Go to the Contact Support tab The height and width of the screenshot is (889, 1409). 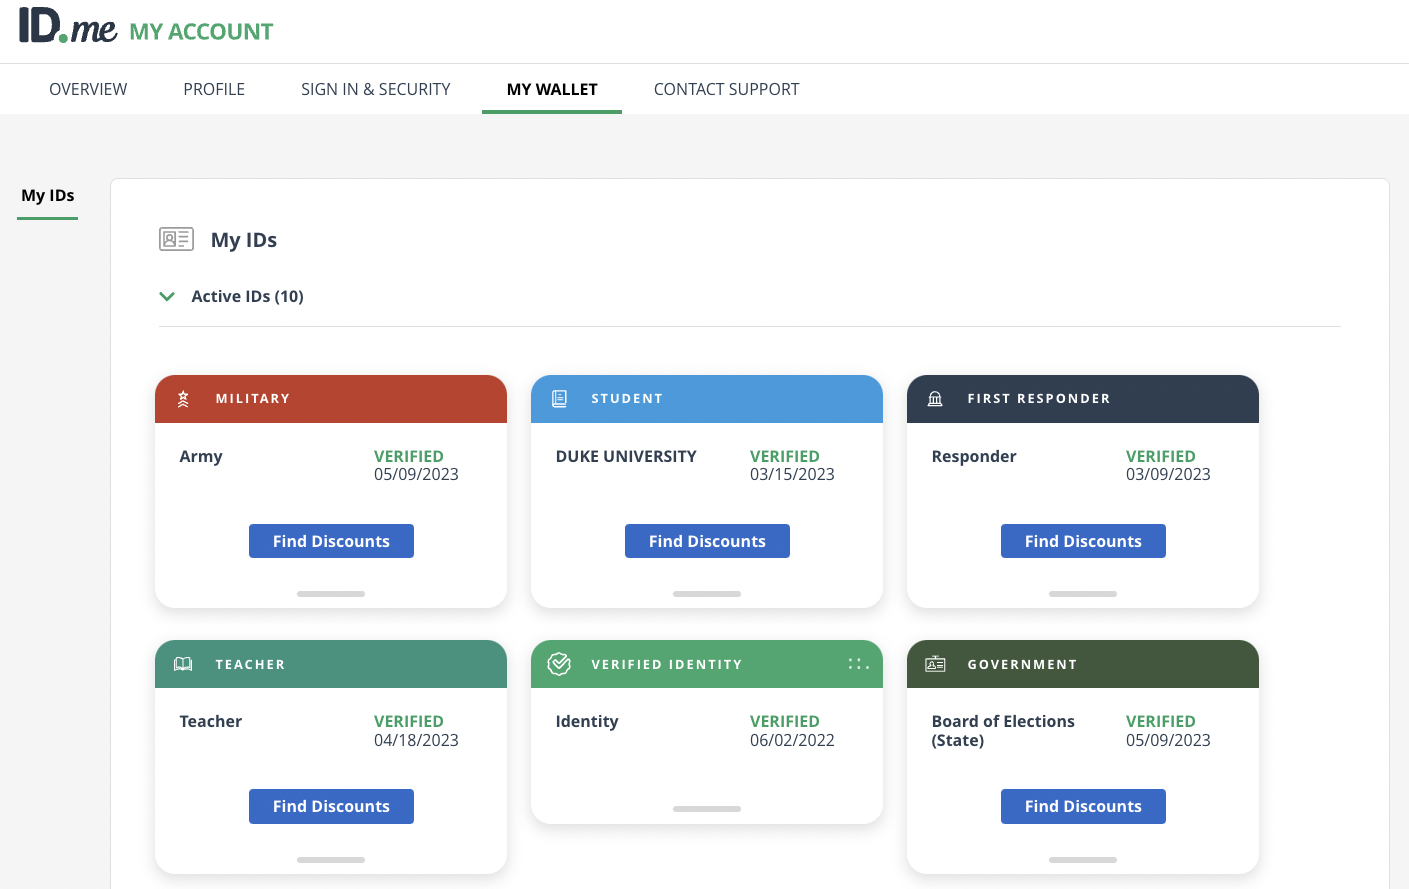[x=726, y=89]
